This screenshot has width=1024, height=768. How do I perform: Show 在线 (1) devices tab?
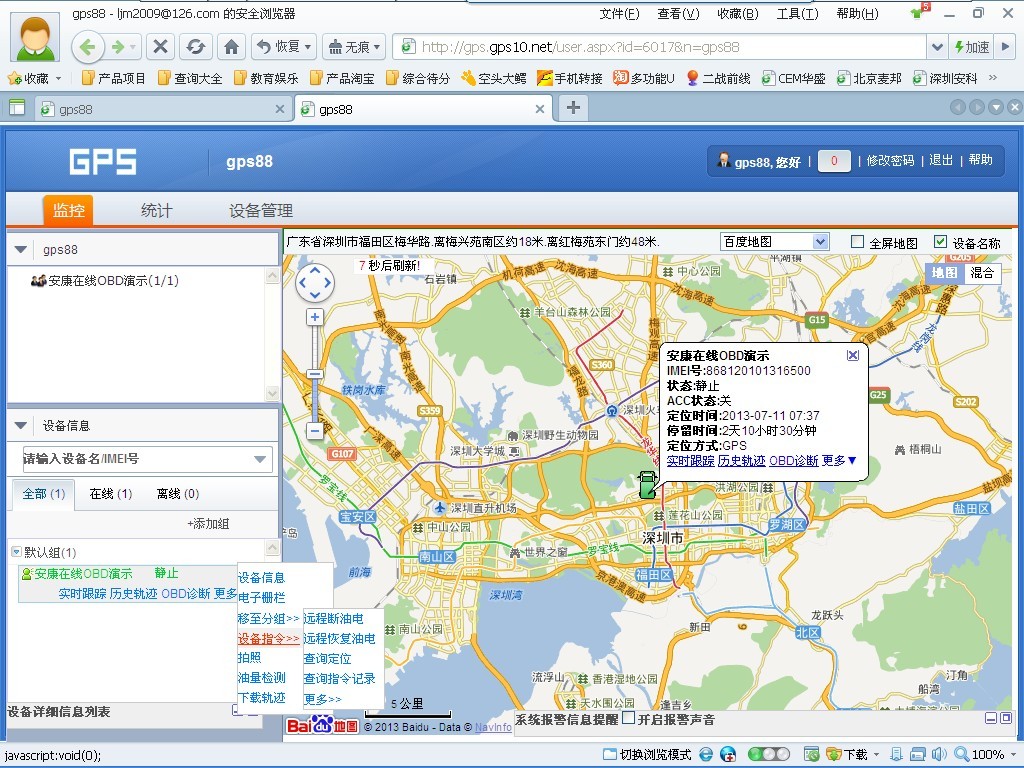coord(111,494)
